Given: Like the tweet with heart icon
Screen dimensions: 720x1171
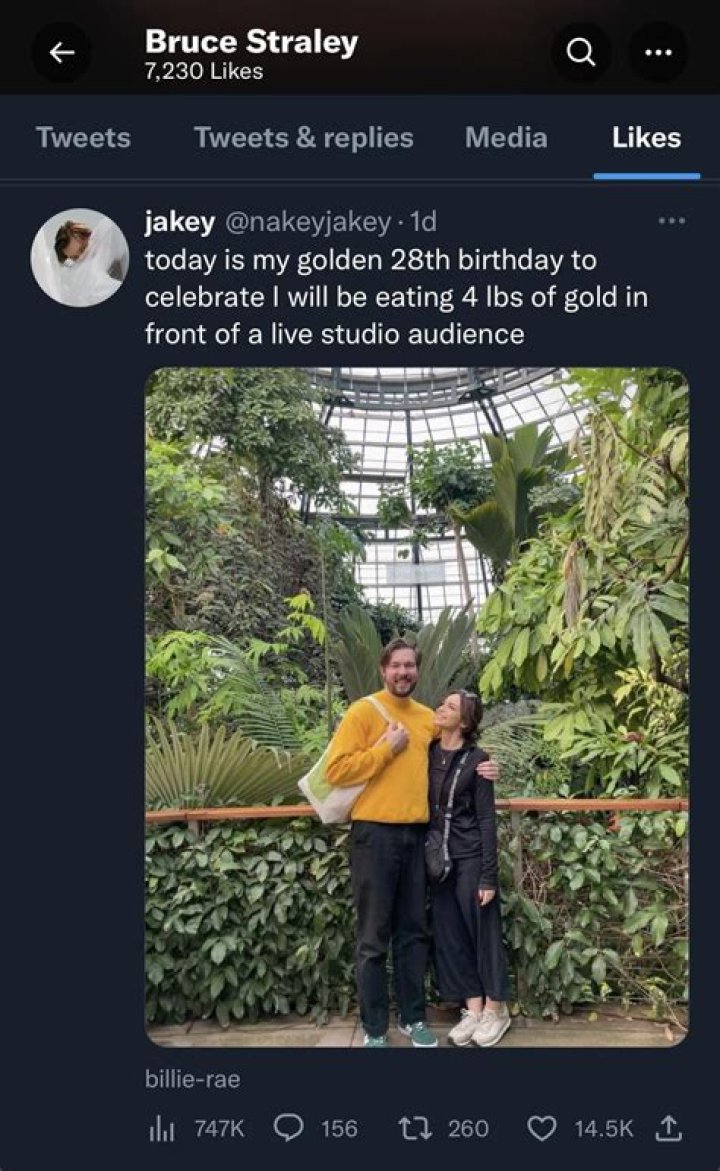Looking at the screenshot, I should click(x=581, y=1128).
